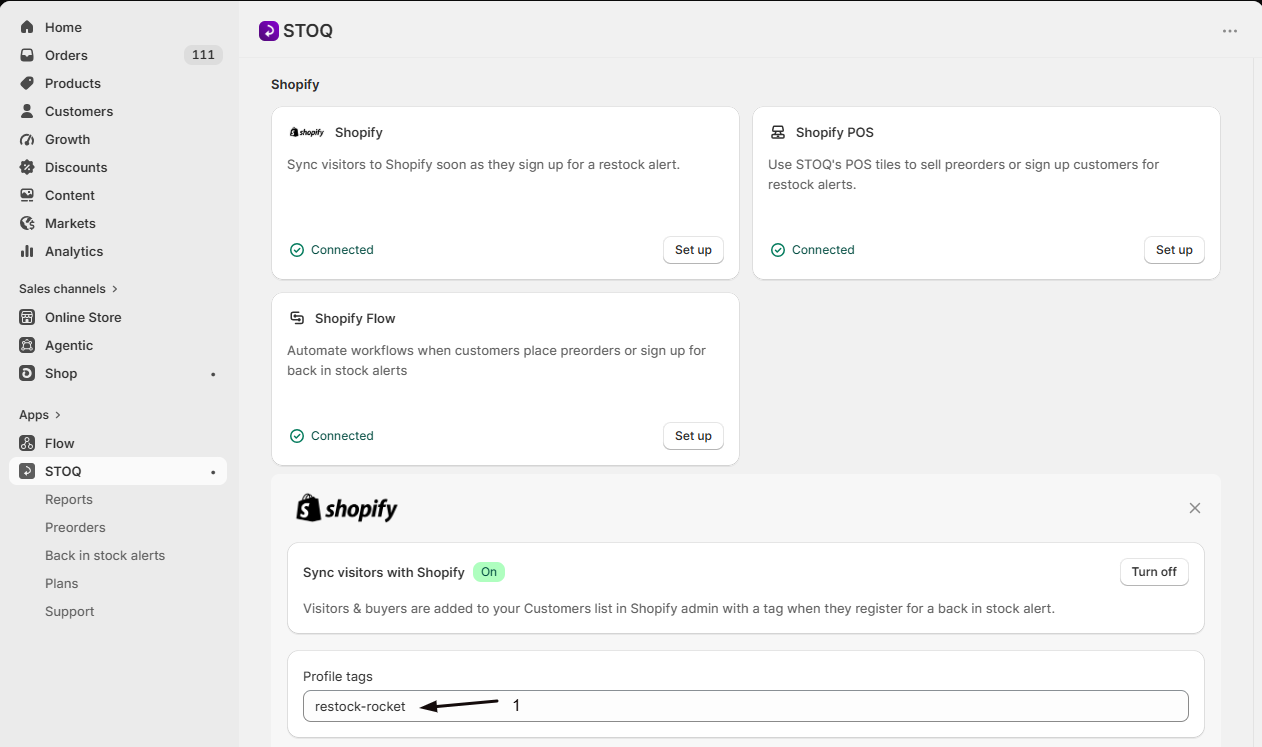Click Set up on the Shopify card

click(x=693, y=250)
